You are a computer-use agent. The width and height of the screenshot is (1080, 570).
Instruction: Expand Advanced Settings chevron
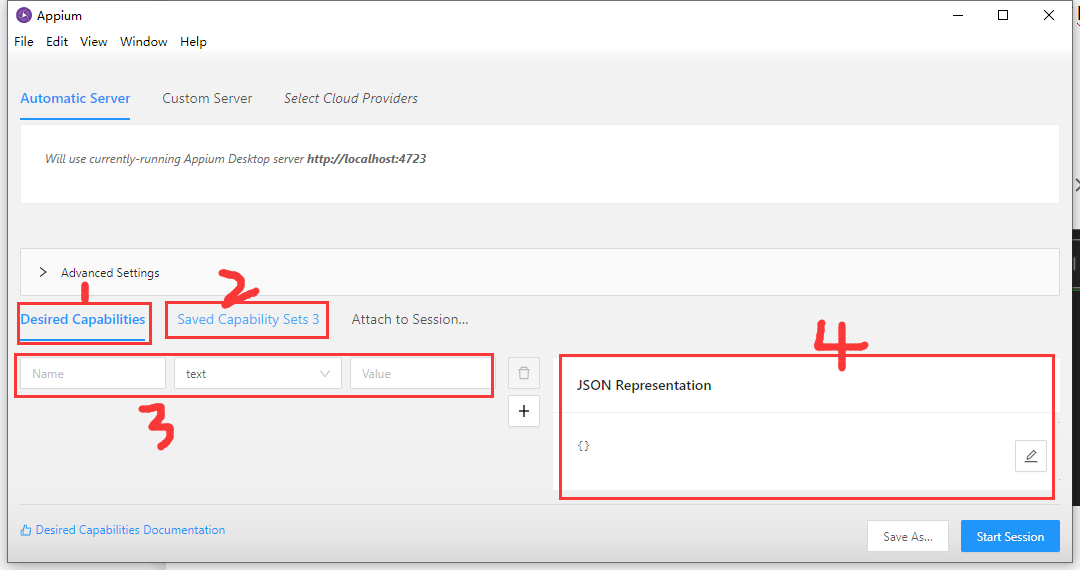pos(43,272)
